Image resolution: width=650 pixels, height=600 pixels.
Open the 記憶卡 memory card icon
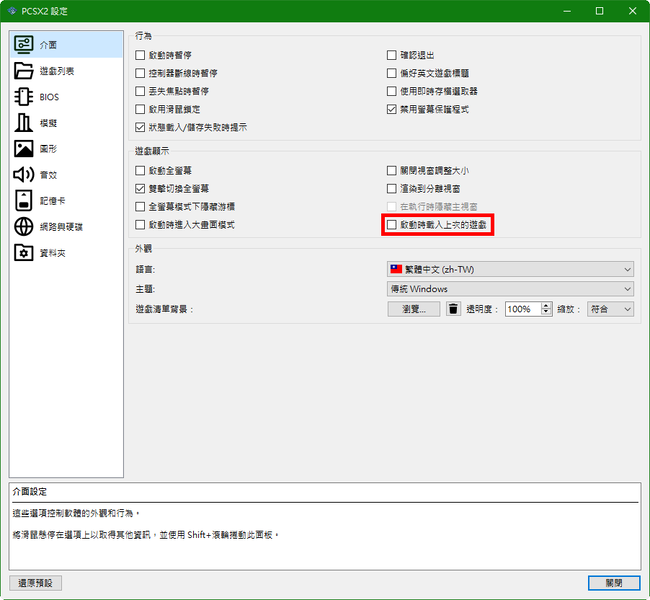(24, 201)
